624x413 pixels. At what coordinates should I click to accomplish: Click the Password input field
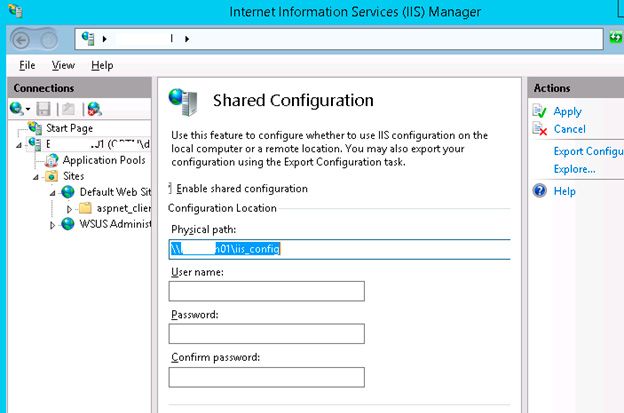(267, 334)
